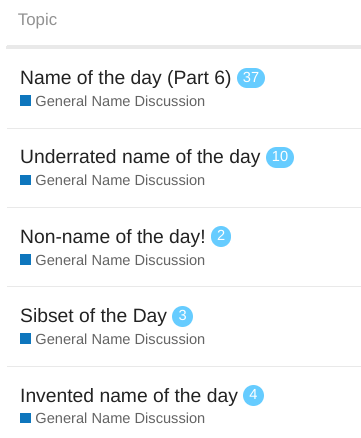Screen dimensions: 361x438
Task: Open the 'Invented name of the day' topic
Action: 129,396
